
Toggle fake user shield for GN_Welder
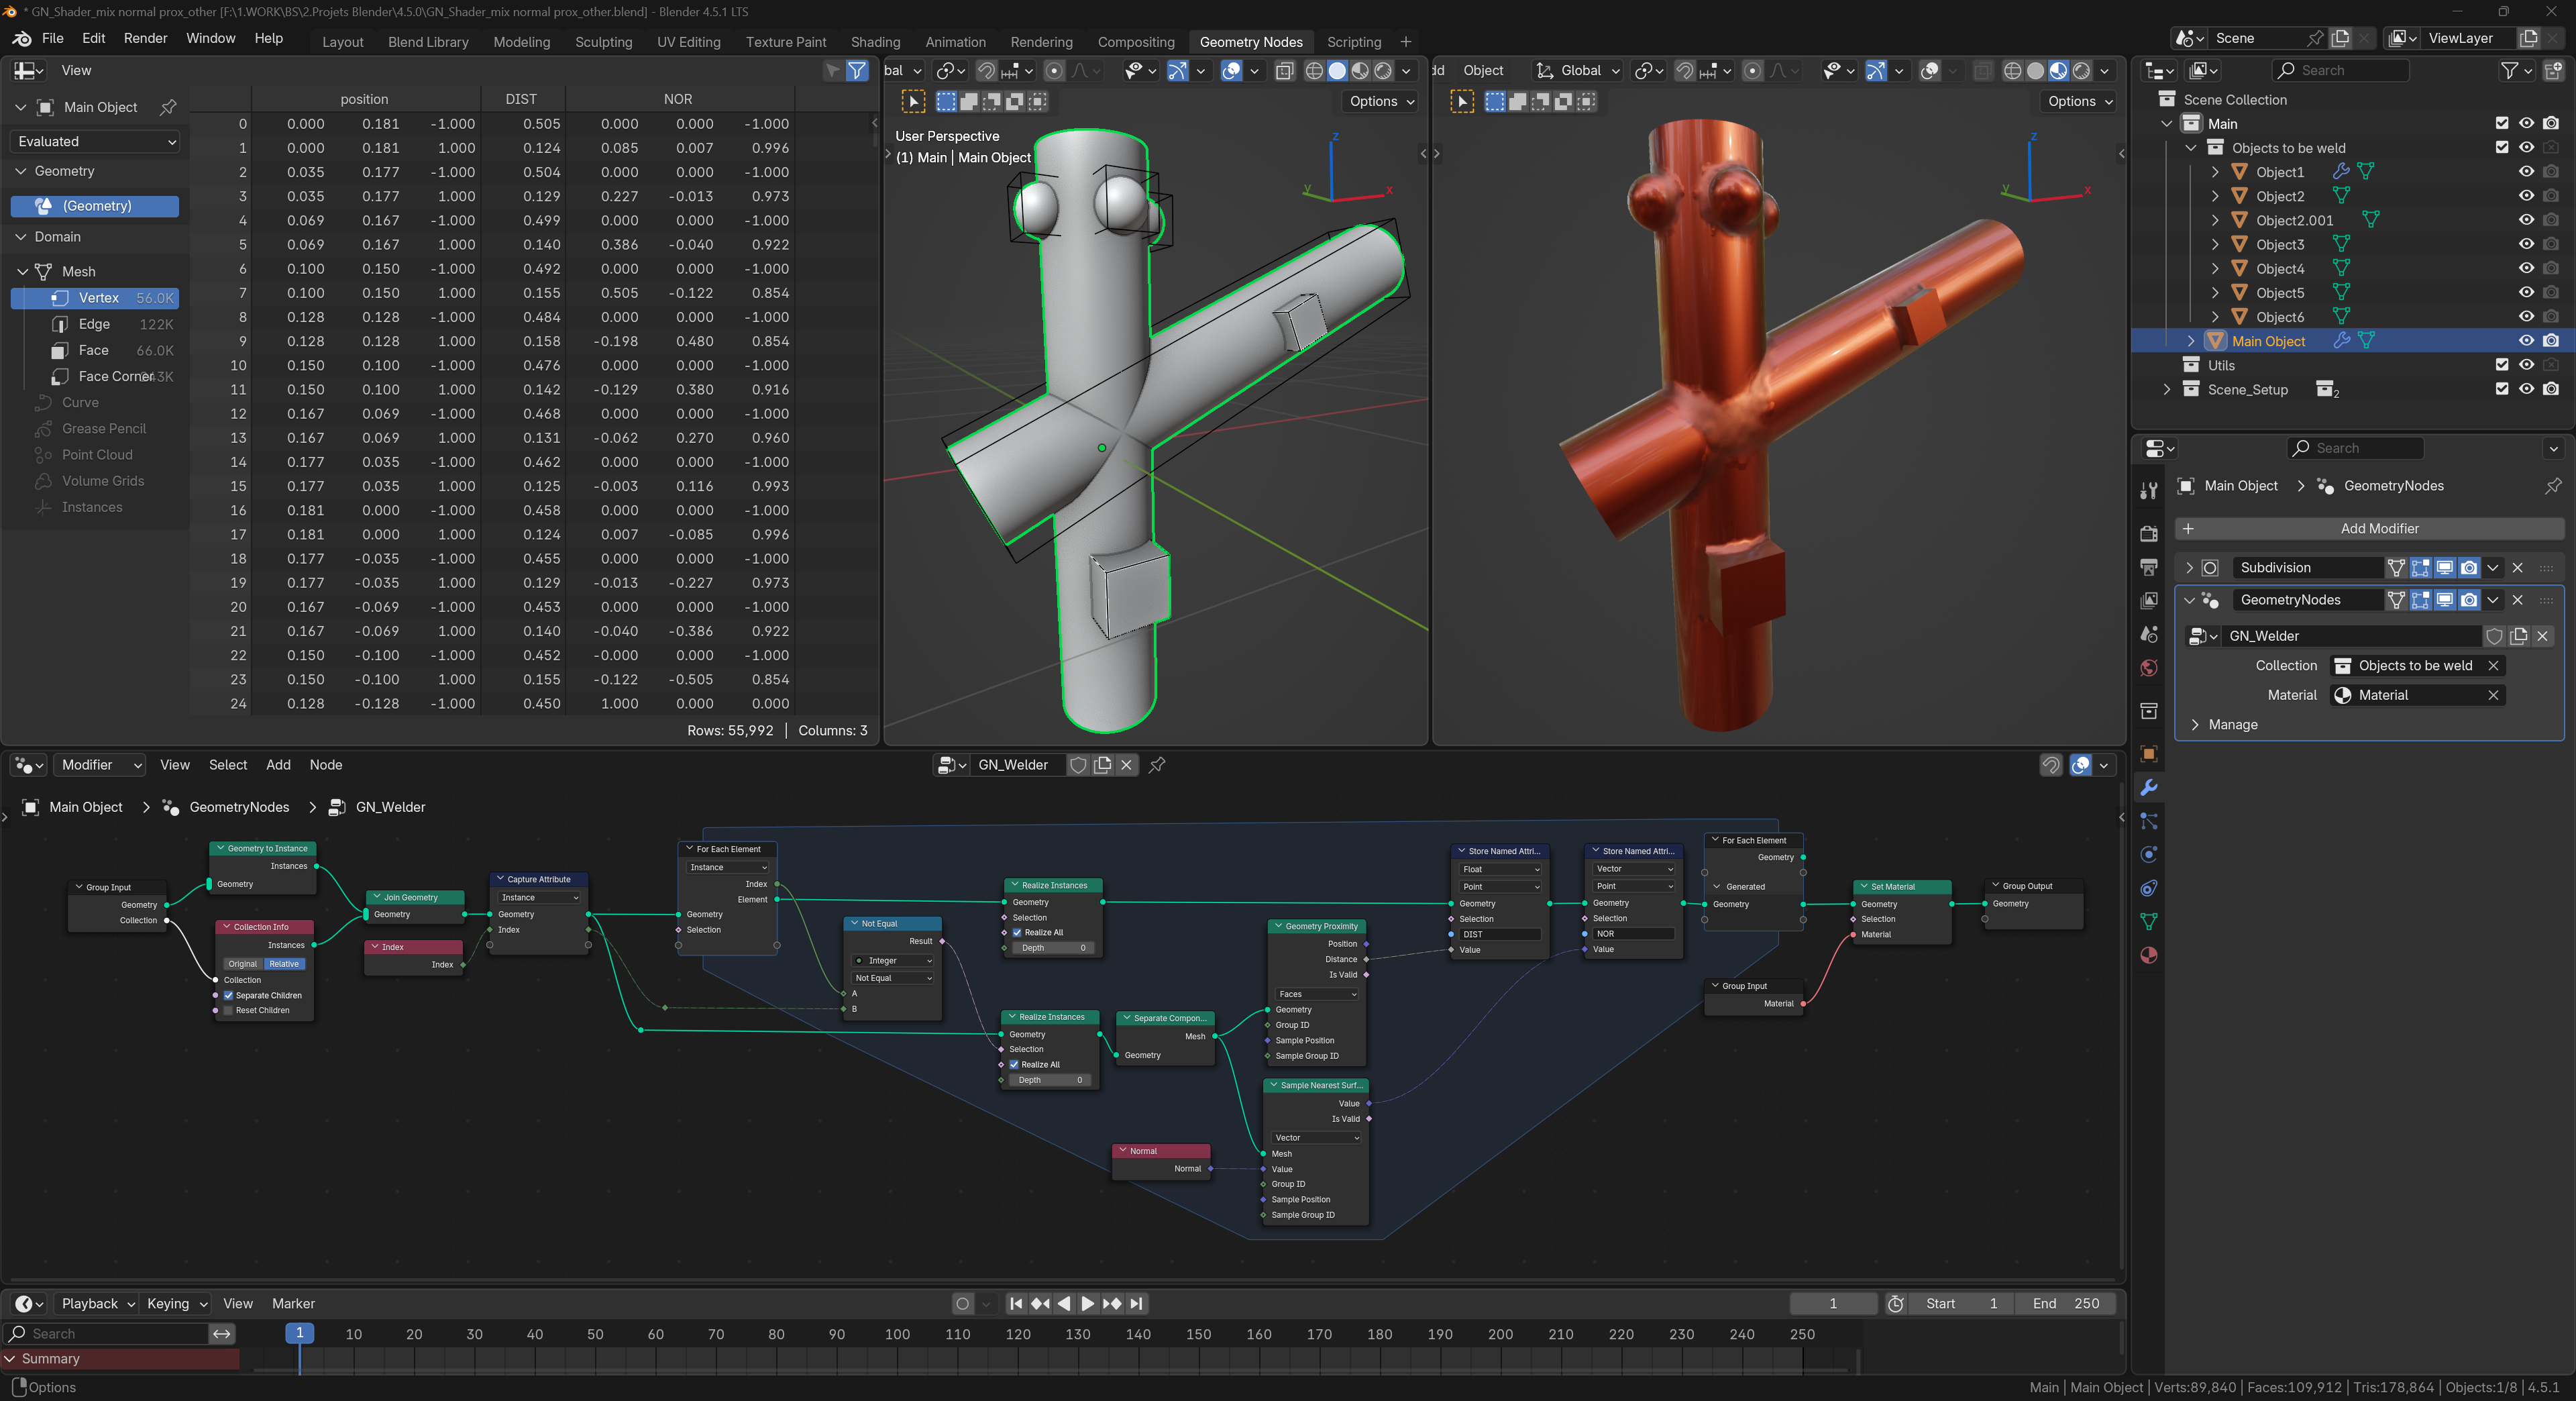pyautogui.click(x=1078, y=765)
